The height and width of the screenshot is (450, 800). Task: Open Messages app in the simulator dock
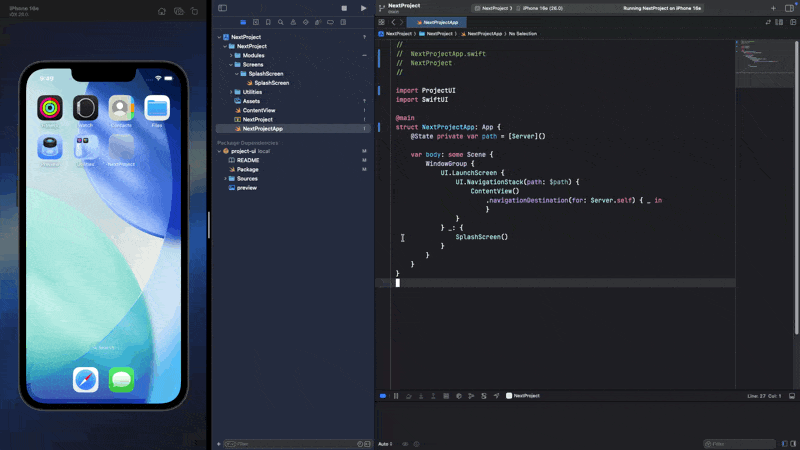tap(122, 379)
